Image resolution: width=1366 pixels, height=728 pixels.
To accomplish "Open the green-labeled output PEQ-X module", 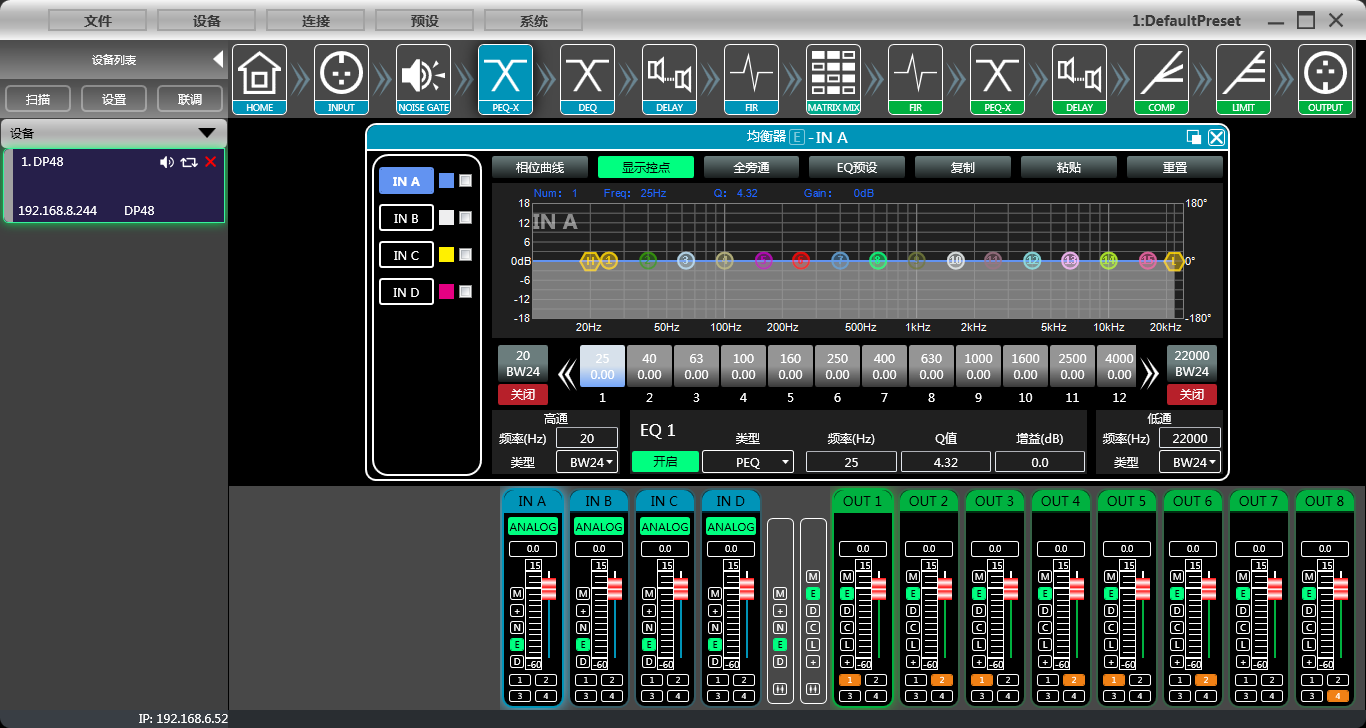I will pos(998,79).
